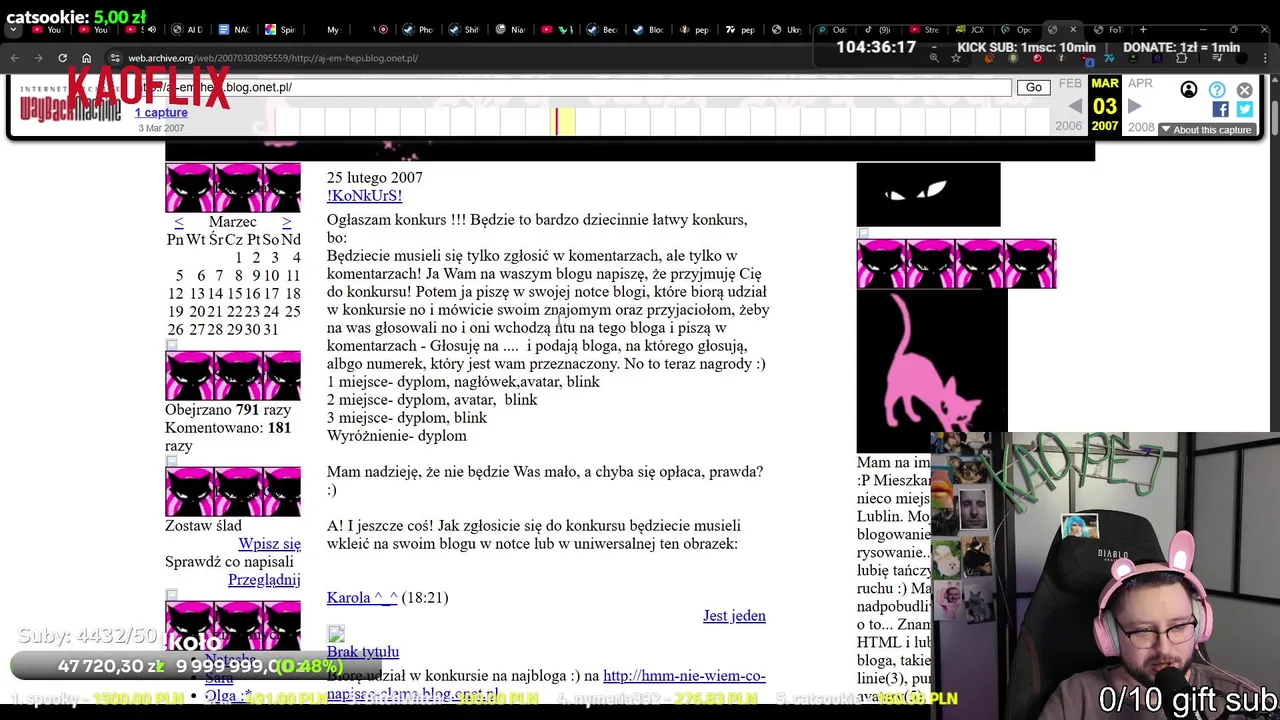Close the Wayback toolbar

coord(1244,90)
